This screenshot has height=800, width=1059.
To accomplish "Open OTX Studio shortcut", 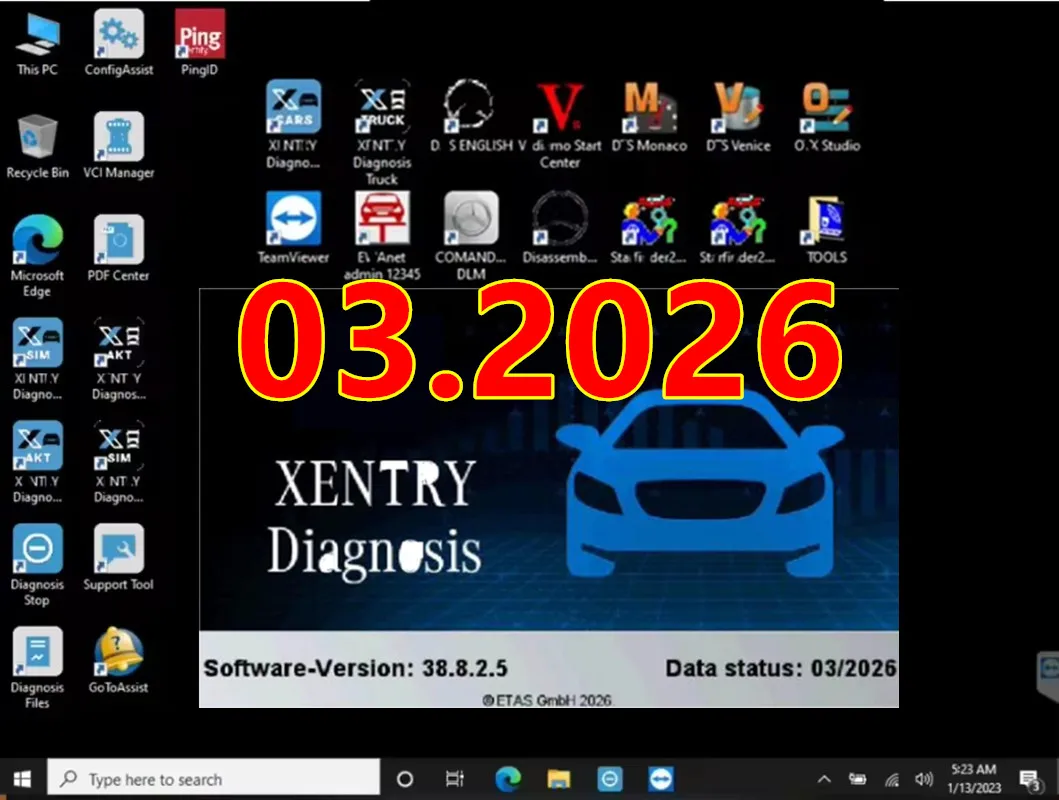I will (x=827, y=116).
